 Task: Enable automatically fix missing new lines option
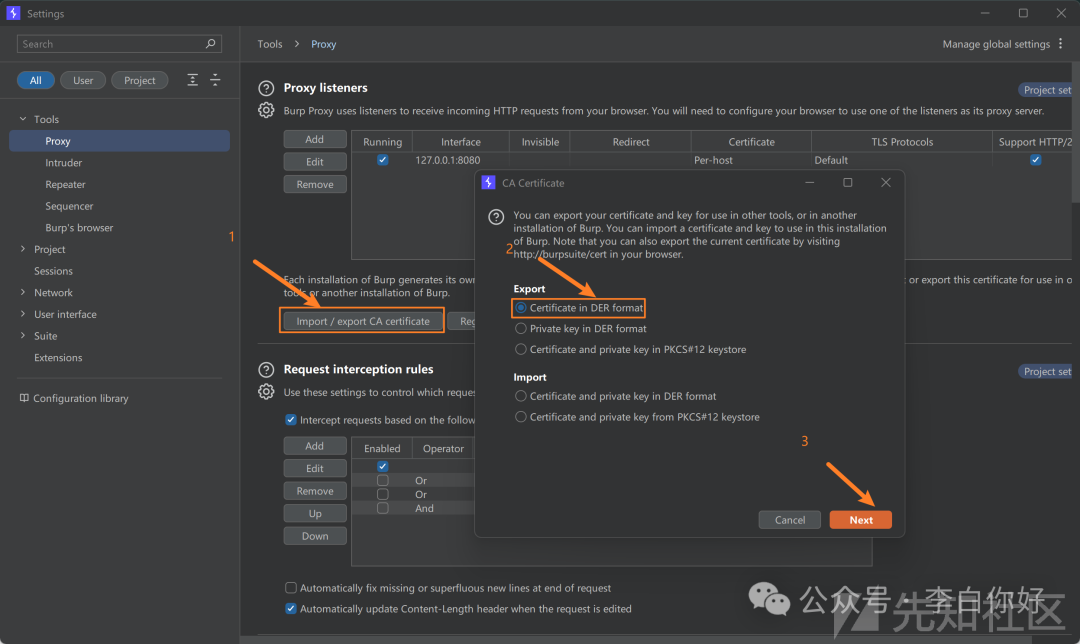(291, 588)
